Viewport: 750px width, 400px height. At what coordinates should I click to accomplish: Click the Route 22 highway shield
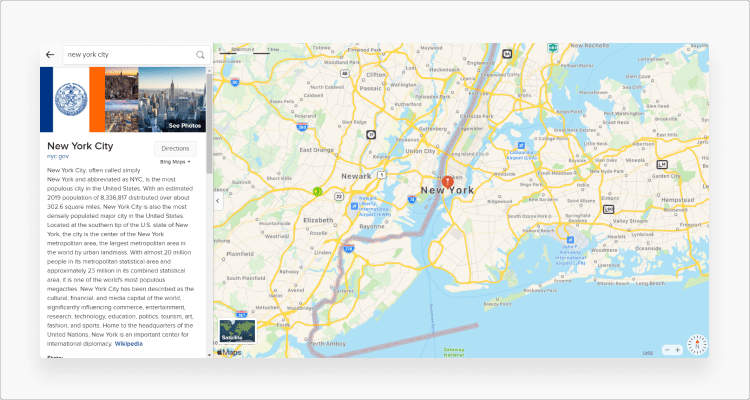339,196
